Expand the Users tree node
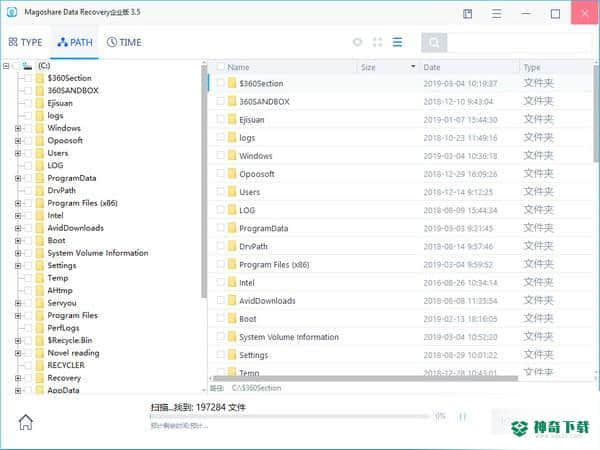 point(18,153)
